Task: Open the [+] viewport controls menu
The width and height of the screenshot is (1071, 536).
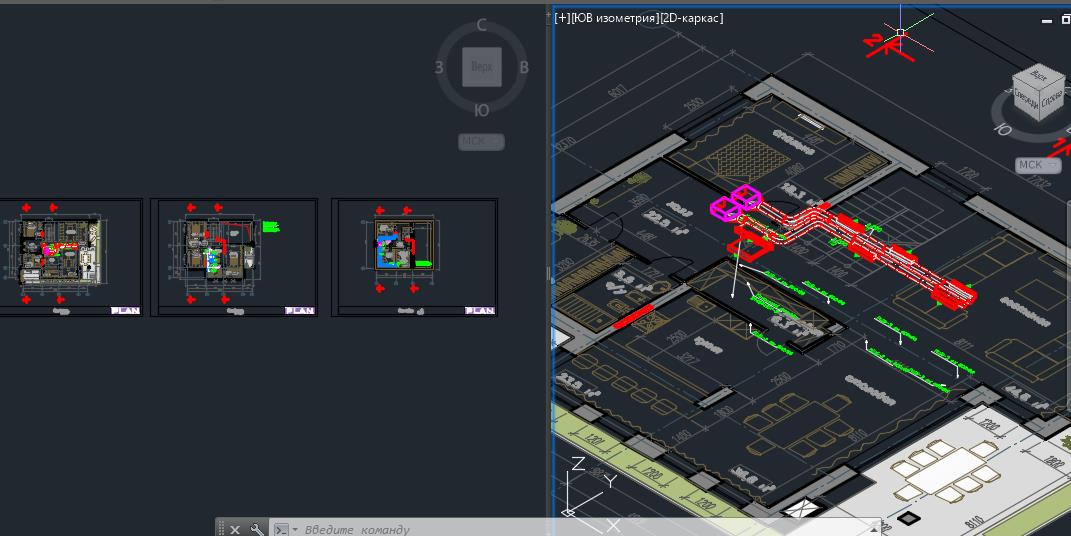Action: pyautogui.click(x=561, y=18)
